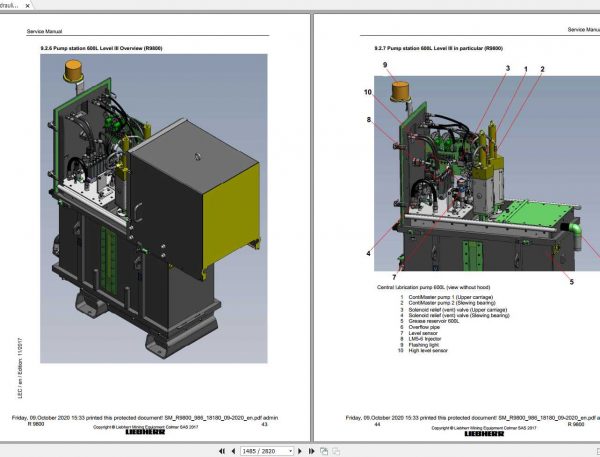The width and height of the screenshot is (600, 457).
Task: Click legend entry Solenoid relief valve (Slewing bearing)
Action: coord(459,315)
